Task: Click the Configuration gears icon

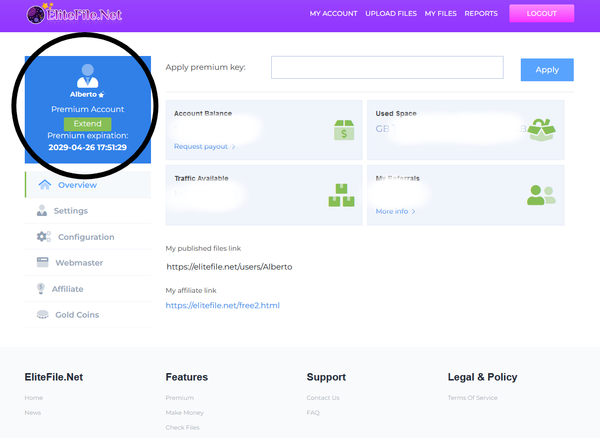Action: pos(43,237)
